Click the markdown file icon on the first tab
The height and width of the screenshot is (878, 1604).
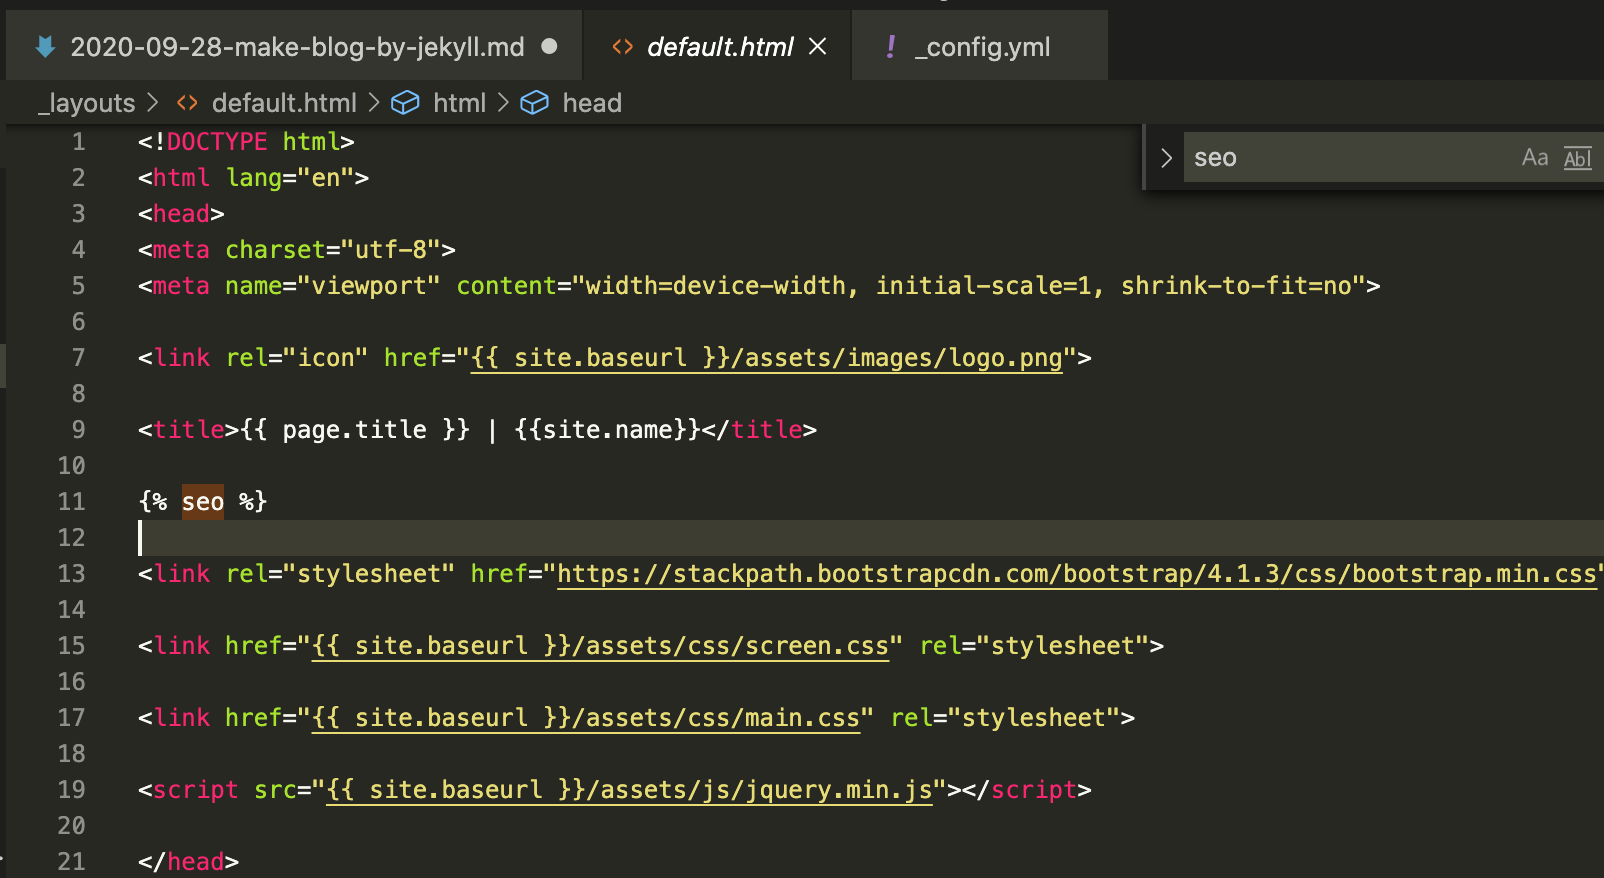(45, 47)
